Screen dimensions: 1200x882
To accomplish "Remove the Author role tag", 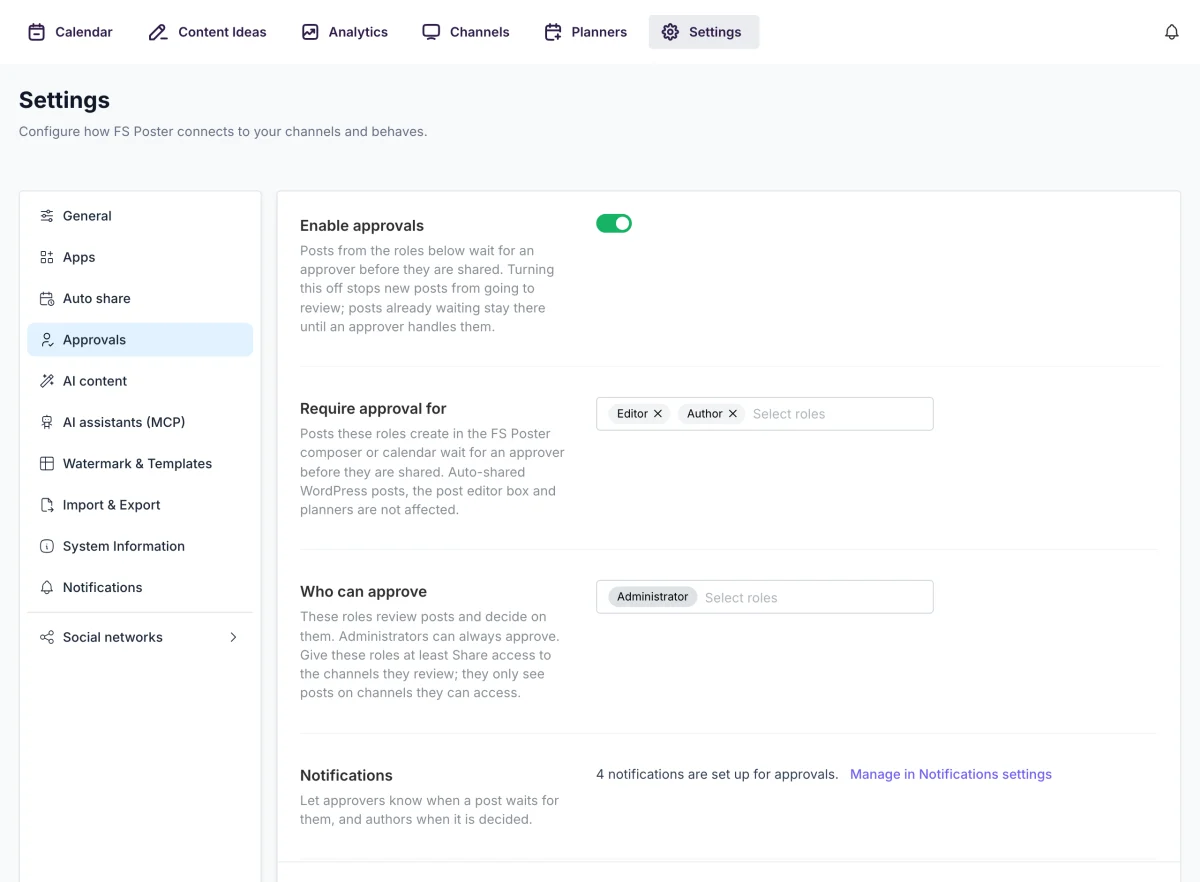I will 733,414.
